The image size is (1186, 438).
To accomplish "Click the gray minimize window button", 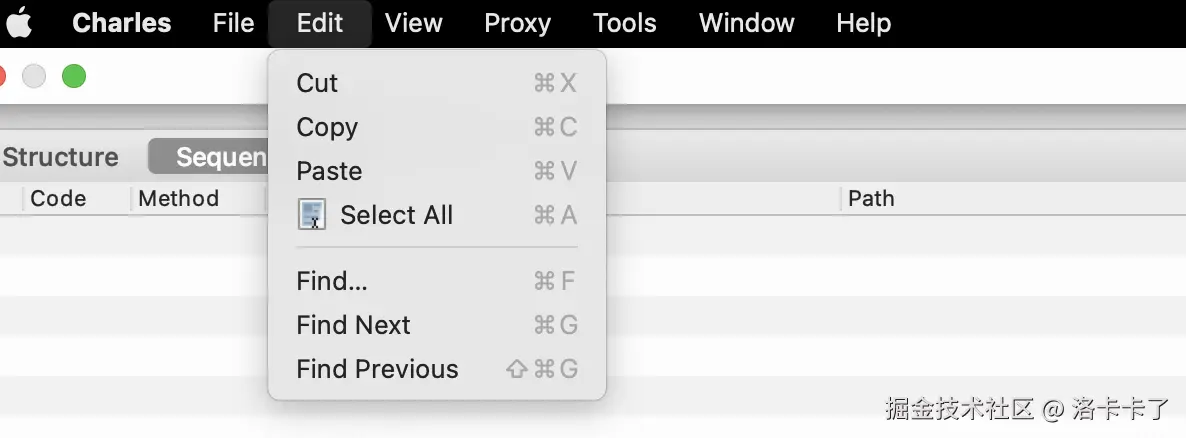I will click(34, 76).
